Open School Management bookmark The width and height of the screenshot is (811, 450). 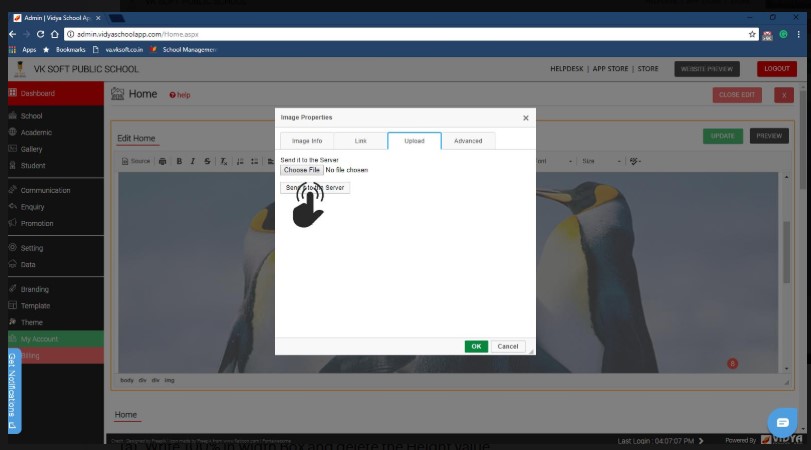point(183,50)
